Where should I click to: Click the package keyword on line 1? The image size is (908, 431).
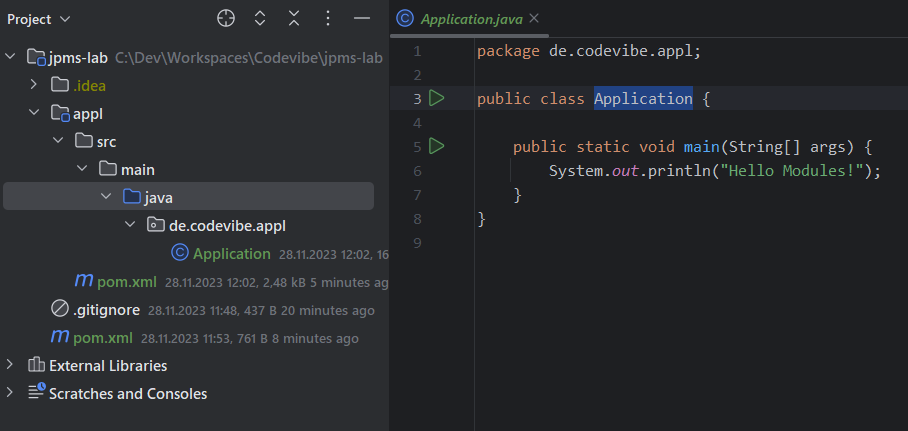(508, 52)
